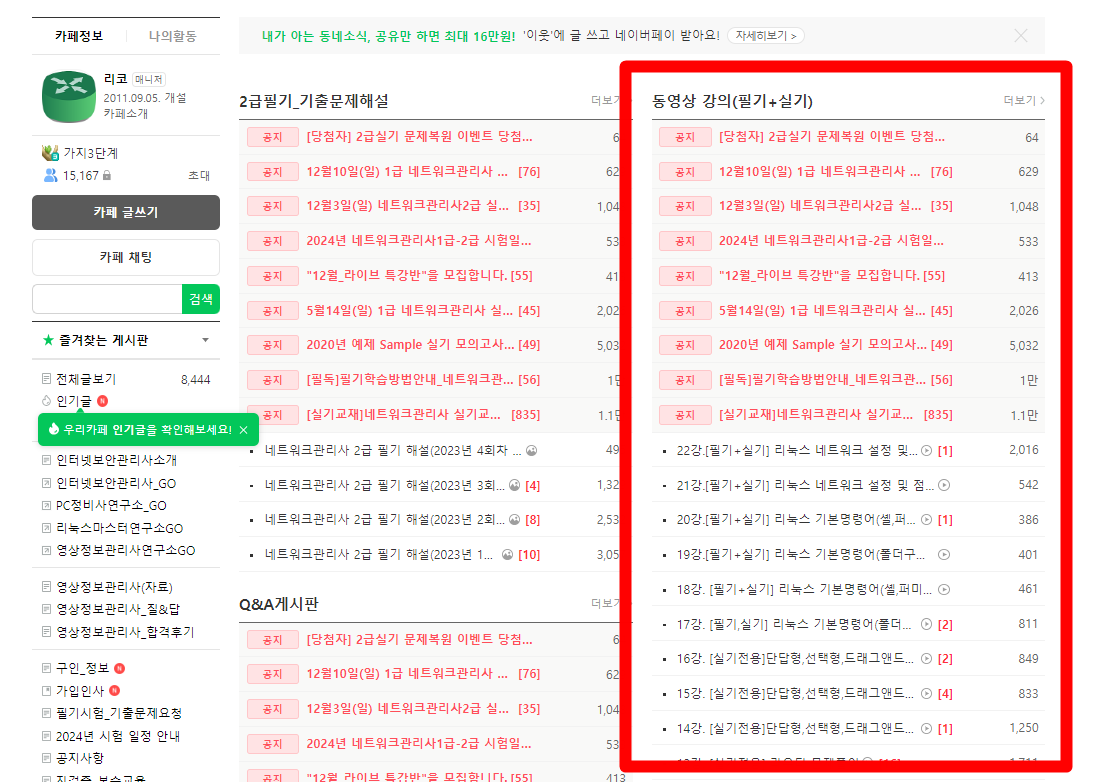
Task: Click the green 검색 button
Action: [201, 299]
